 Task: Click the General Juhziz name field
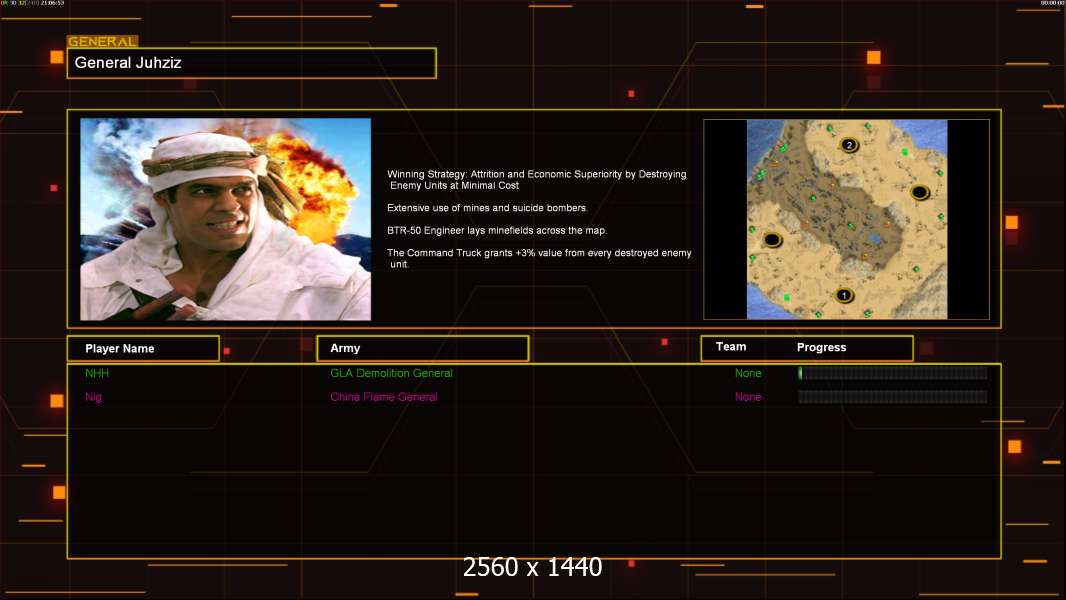[x=252, y=63]
